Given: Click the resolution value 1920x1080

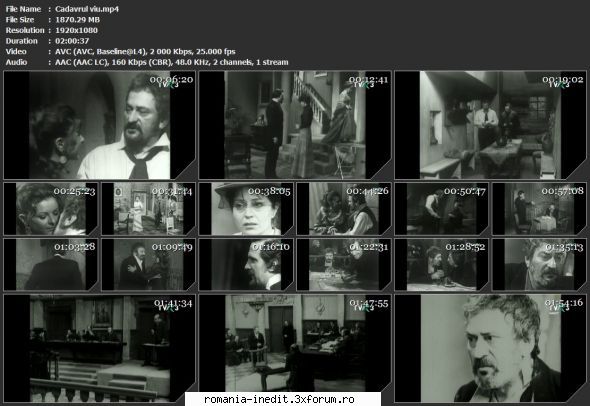Looking at the screenshot, I should click(76, 30).
